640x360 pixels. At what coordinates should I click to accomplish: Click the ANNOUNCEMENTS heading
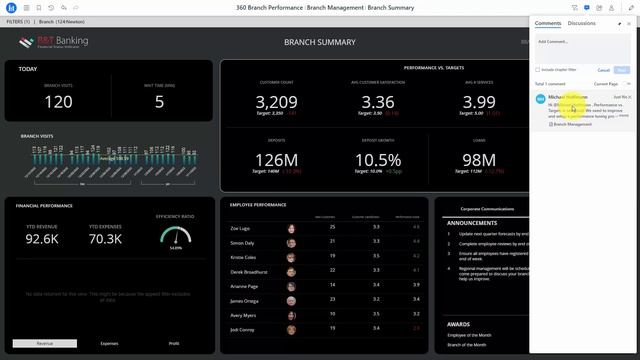pyautogui.click(x=472, y=223)
